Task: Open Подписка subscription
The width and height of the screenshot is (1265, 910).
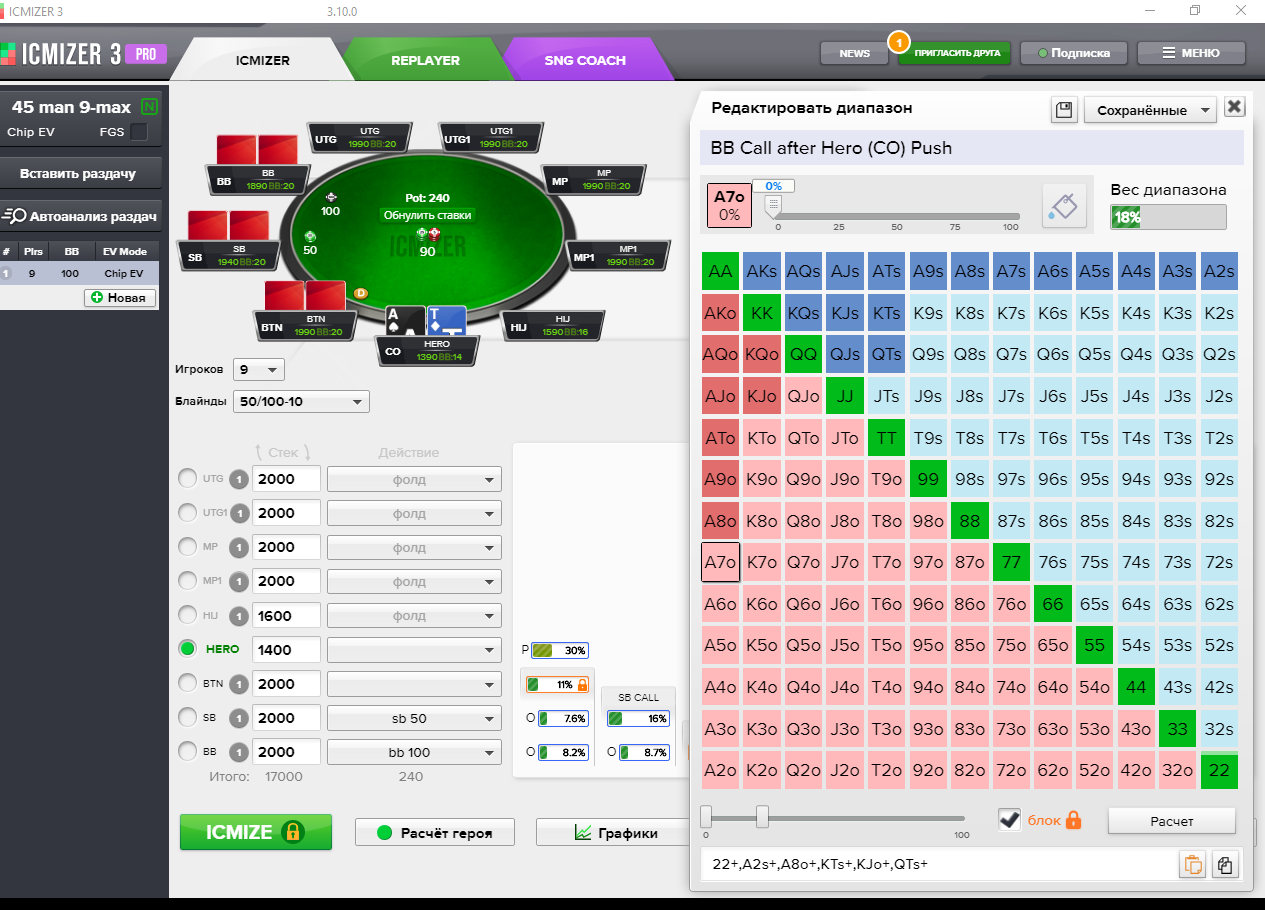Action: click(x=1074, y=53)
